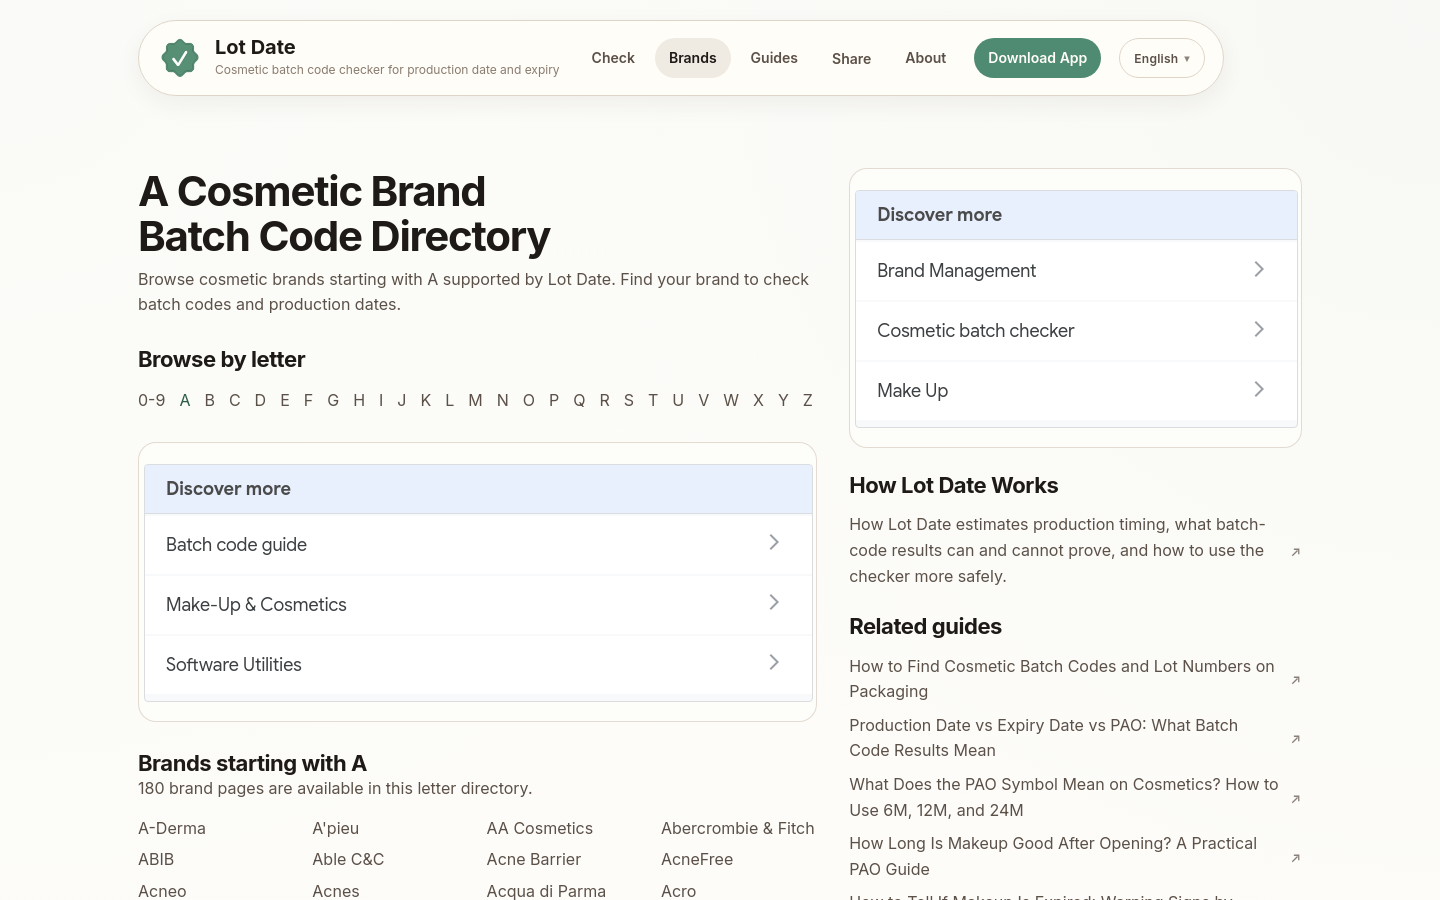Select letter O in the letter index

[529, 400]
